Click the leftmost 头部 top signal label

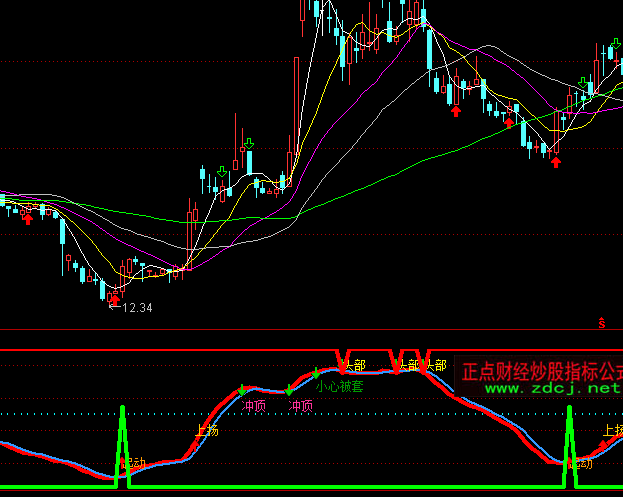pyautogui.click(x=353, y=365)
